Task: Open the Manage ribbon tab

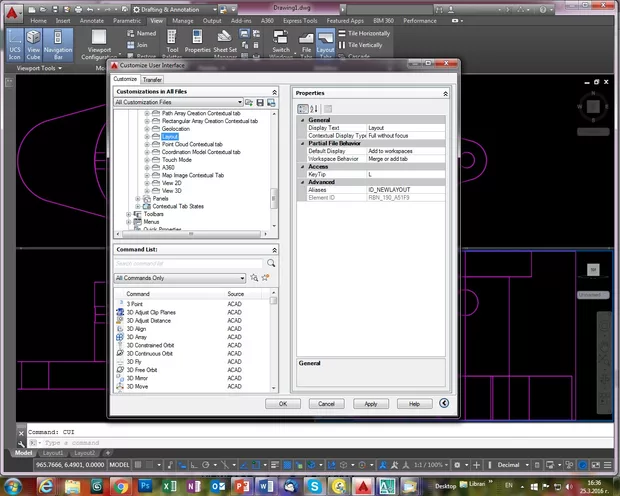Action: pyautogui.click(x=183, y=20)
